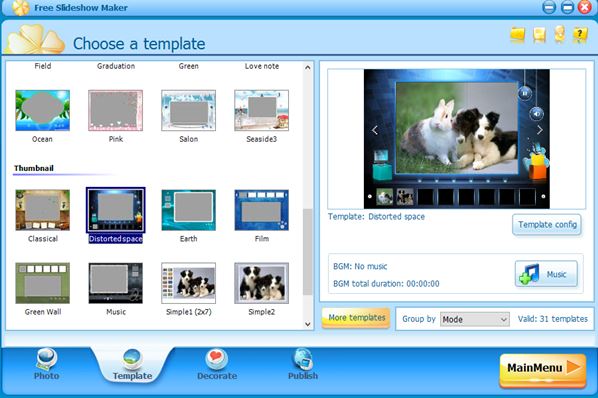Viewport: 598px width, 398px height.
Task: Expand the Group by Mode dropdown
Action: (474, 319)
